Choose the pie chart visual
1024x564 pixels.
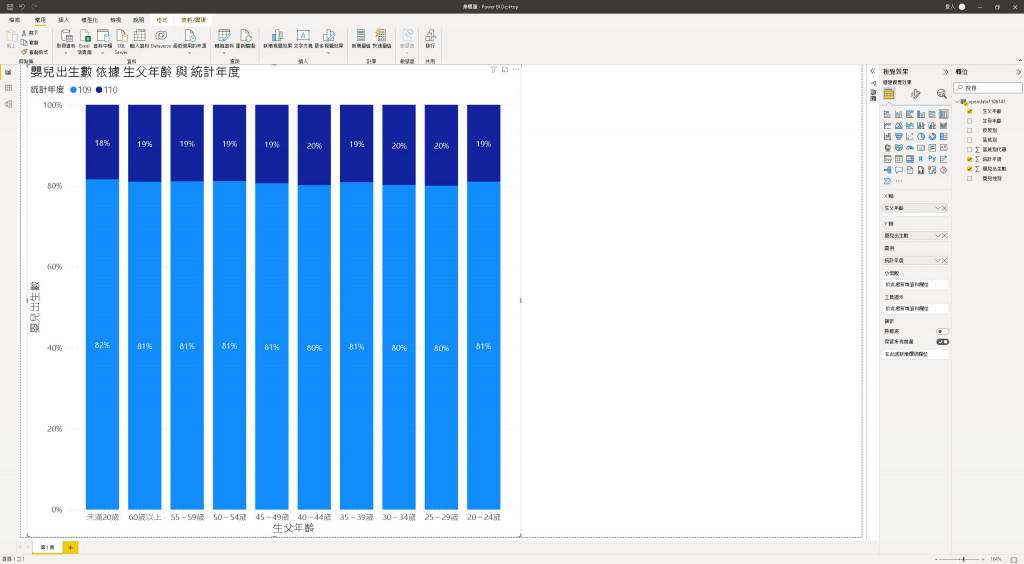click(x=921, y=136)
